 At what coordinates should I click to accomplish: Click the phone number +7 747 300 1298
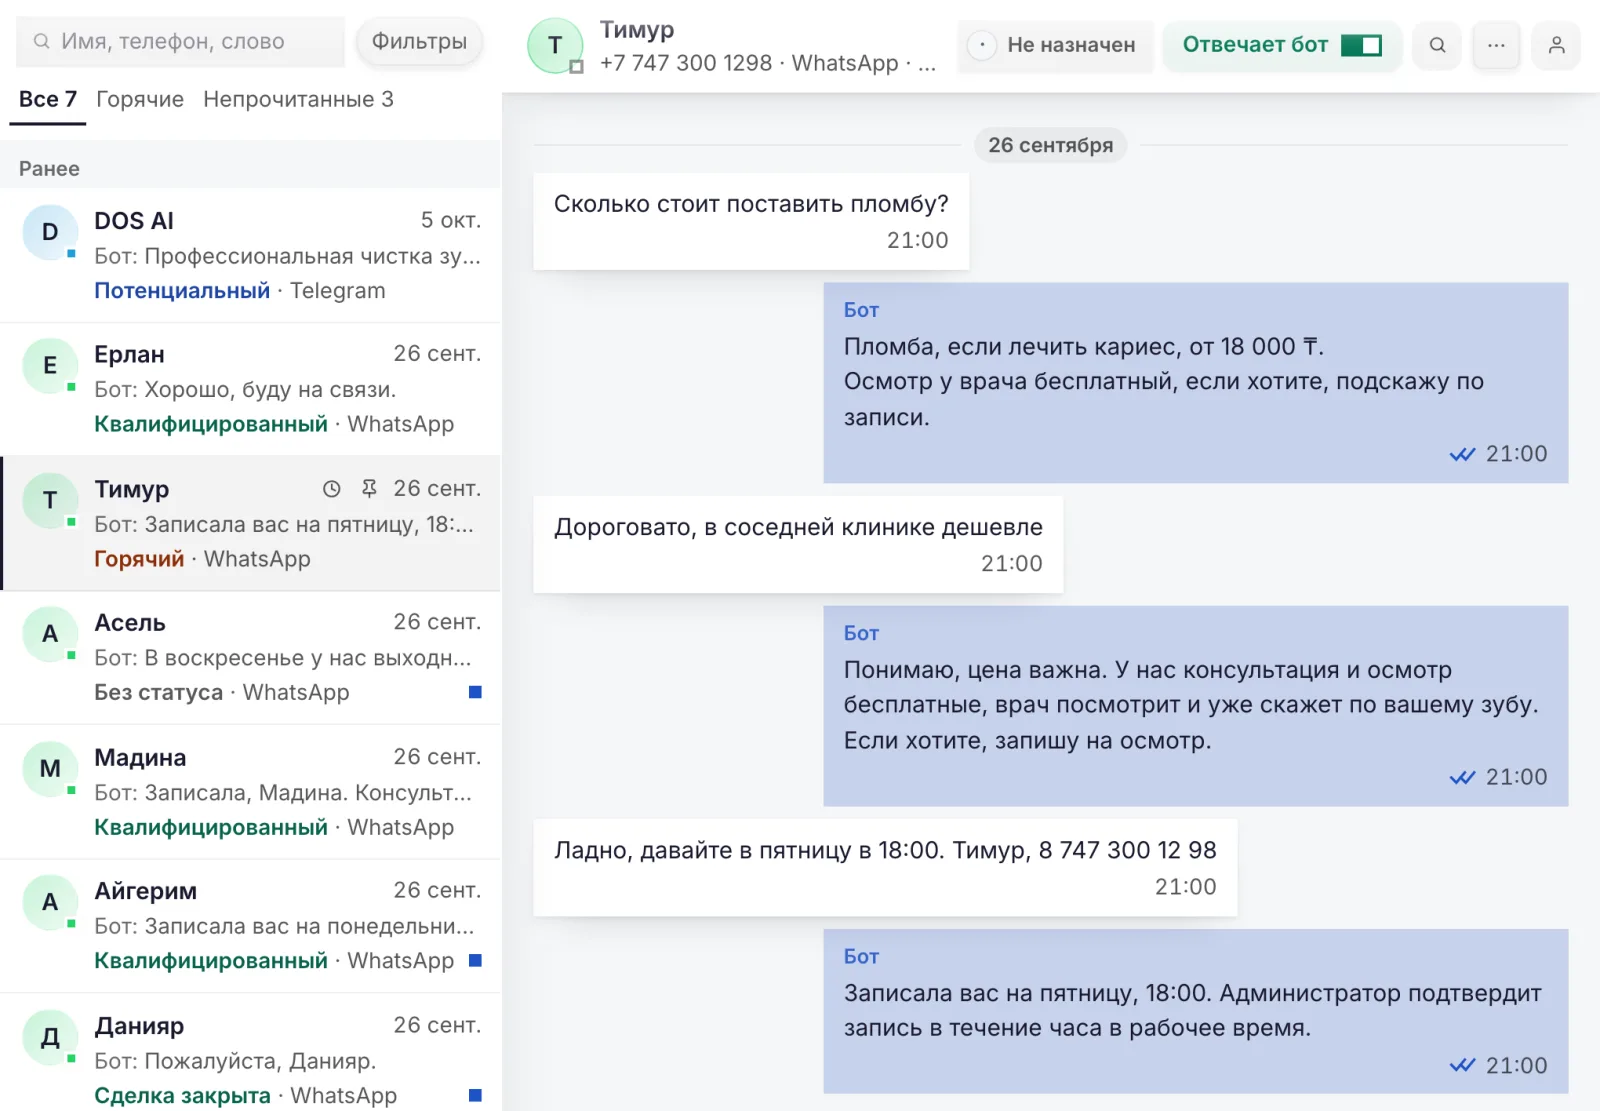686,63
